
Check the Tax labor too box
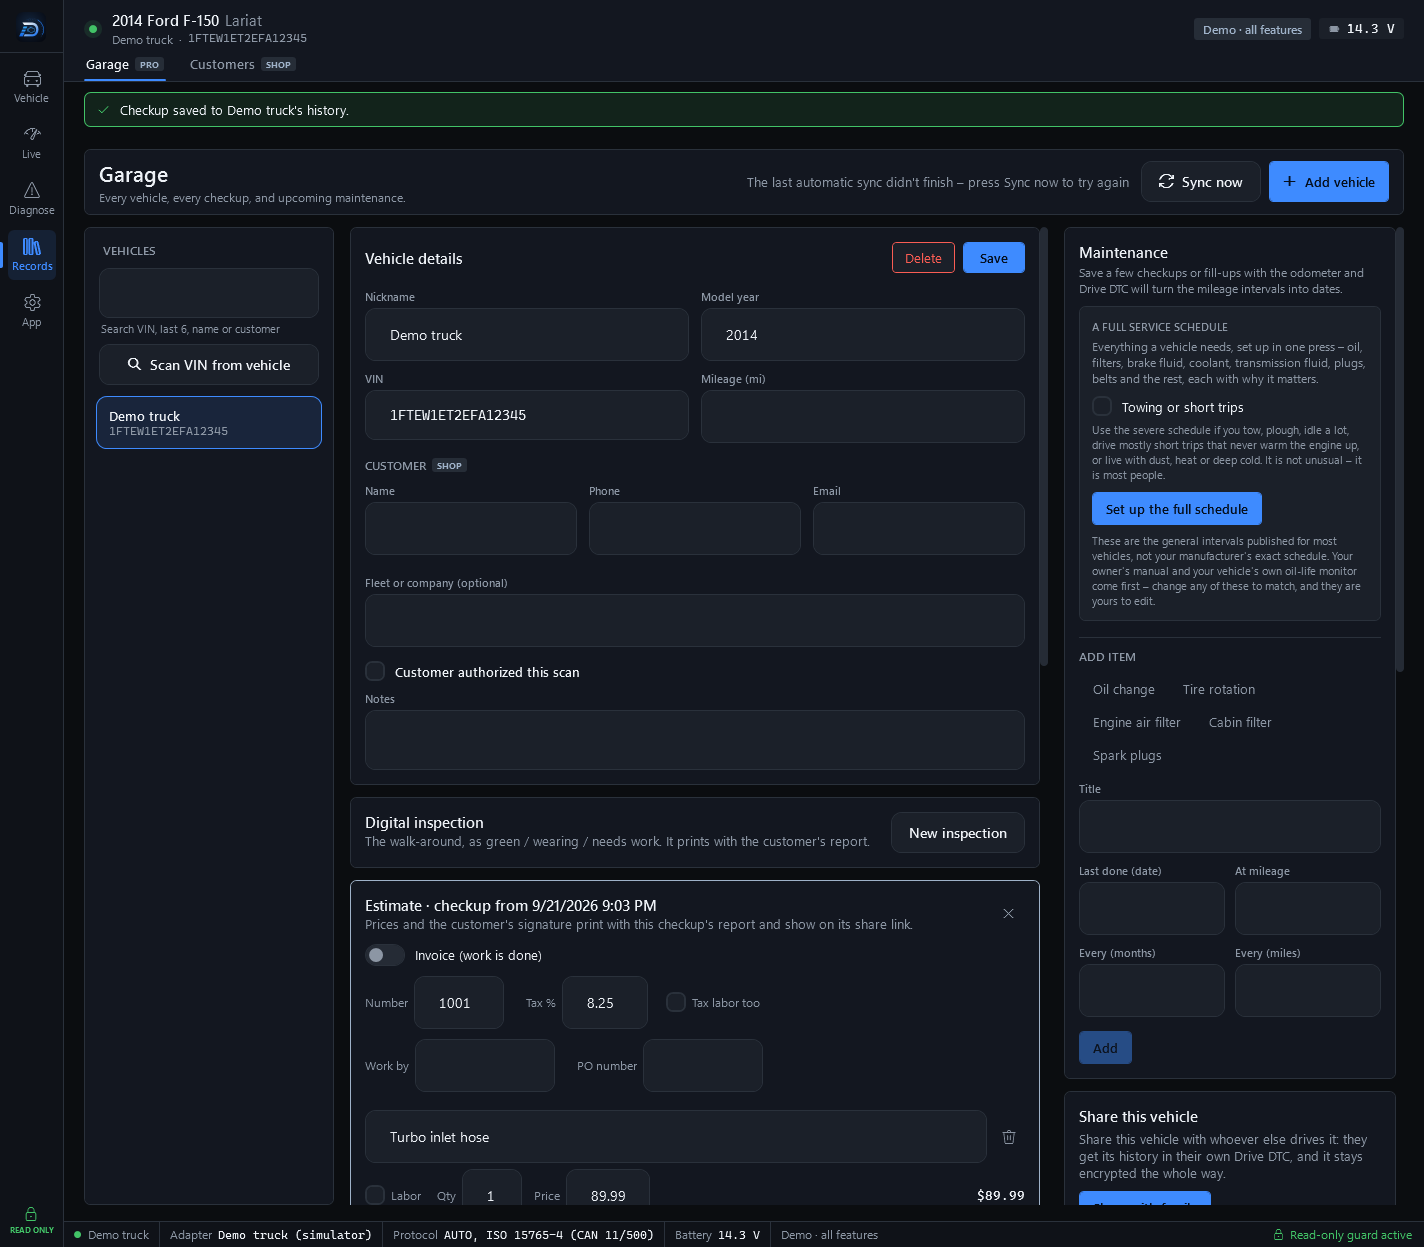(x=676, y=1002)
